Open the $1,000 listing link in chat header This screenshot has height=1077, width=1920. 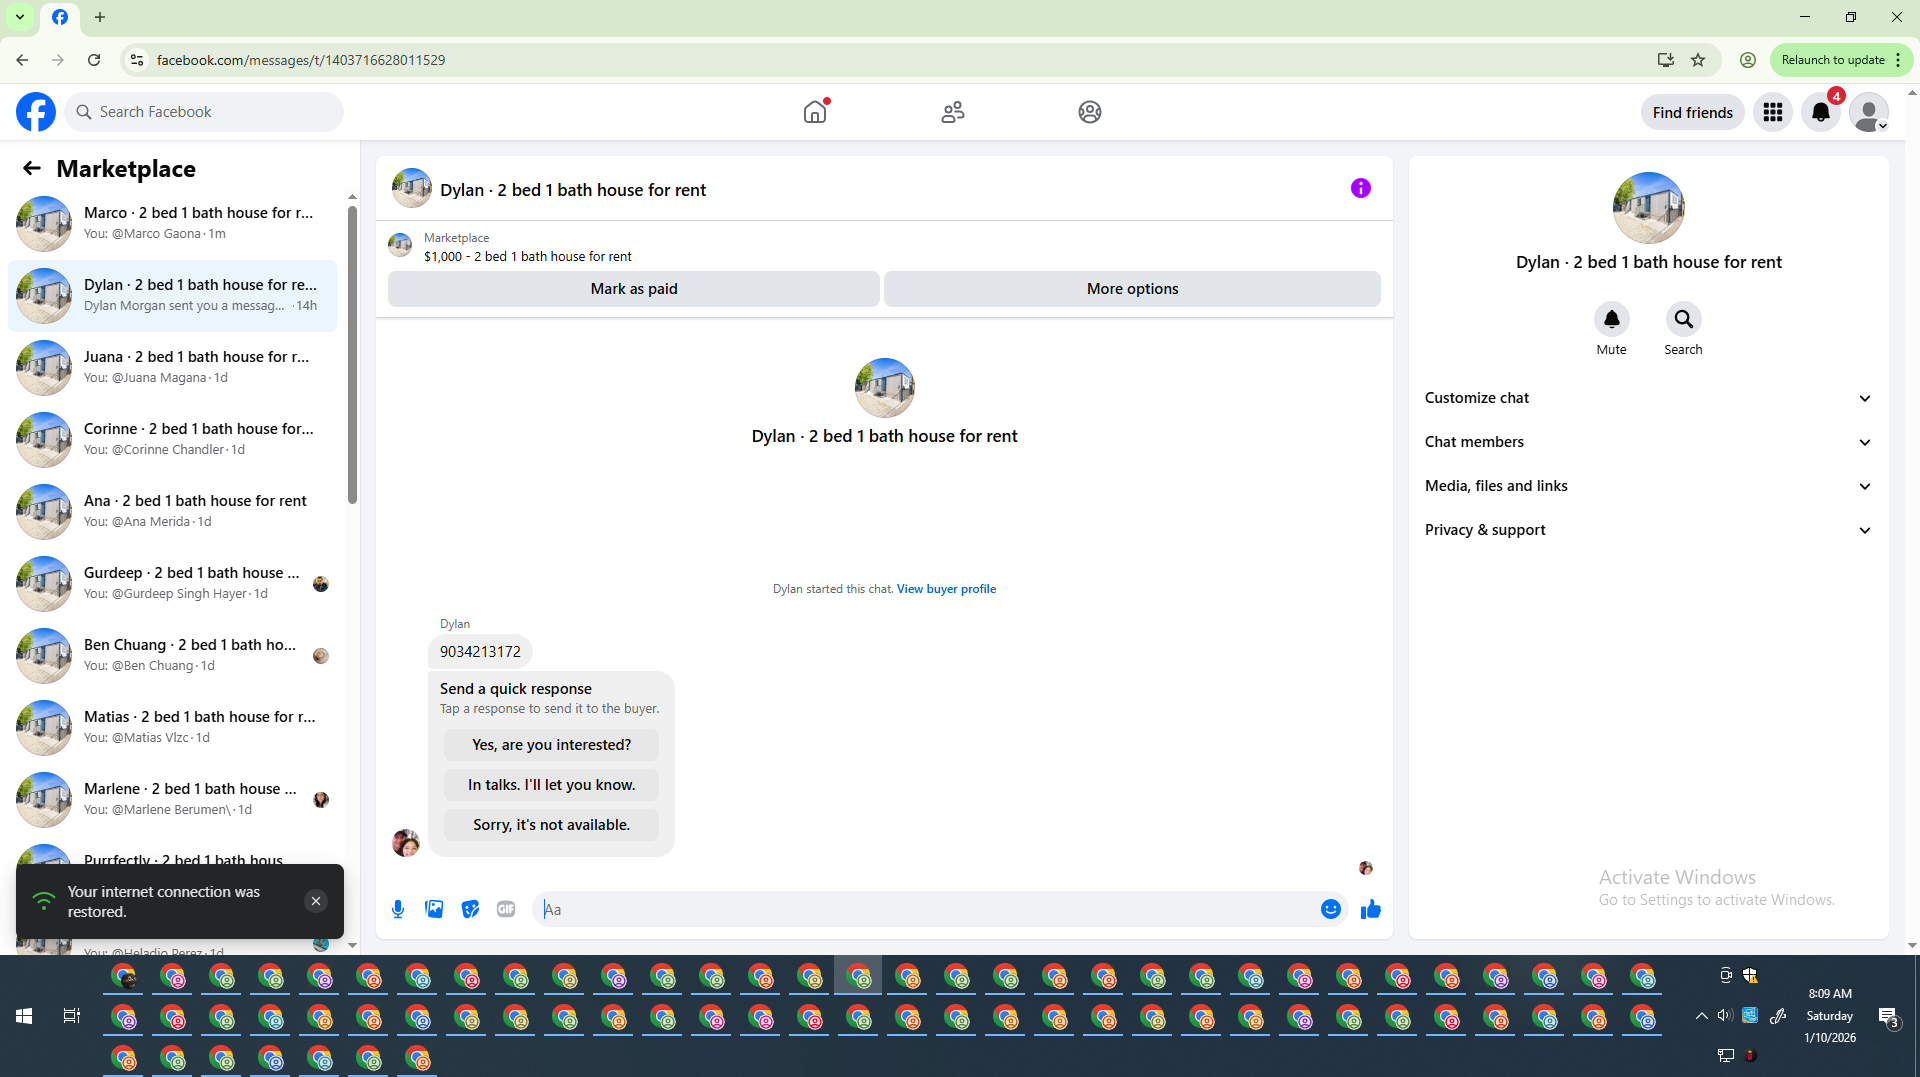click(x=527, y=257)
